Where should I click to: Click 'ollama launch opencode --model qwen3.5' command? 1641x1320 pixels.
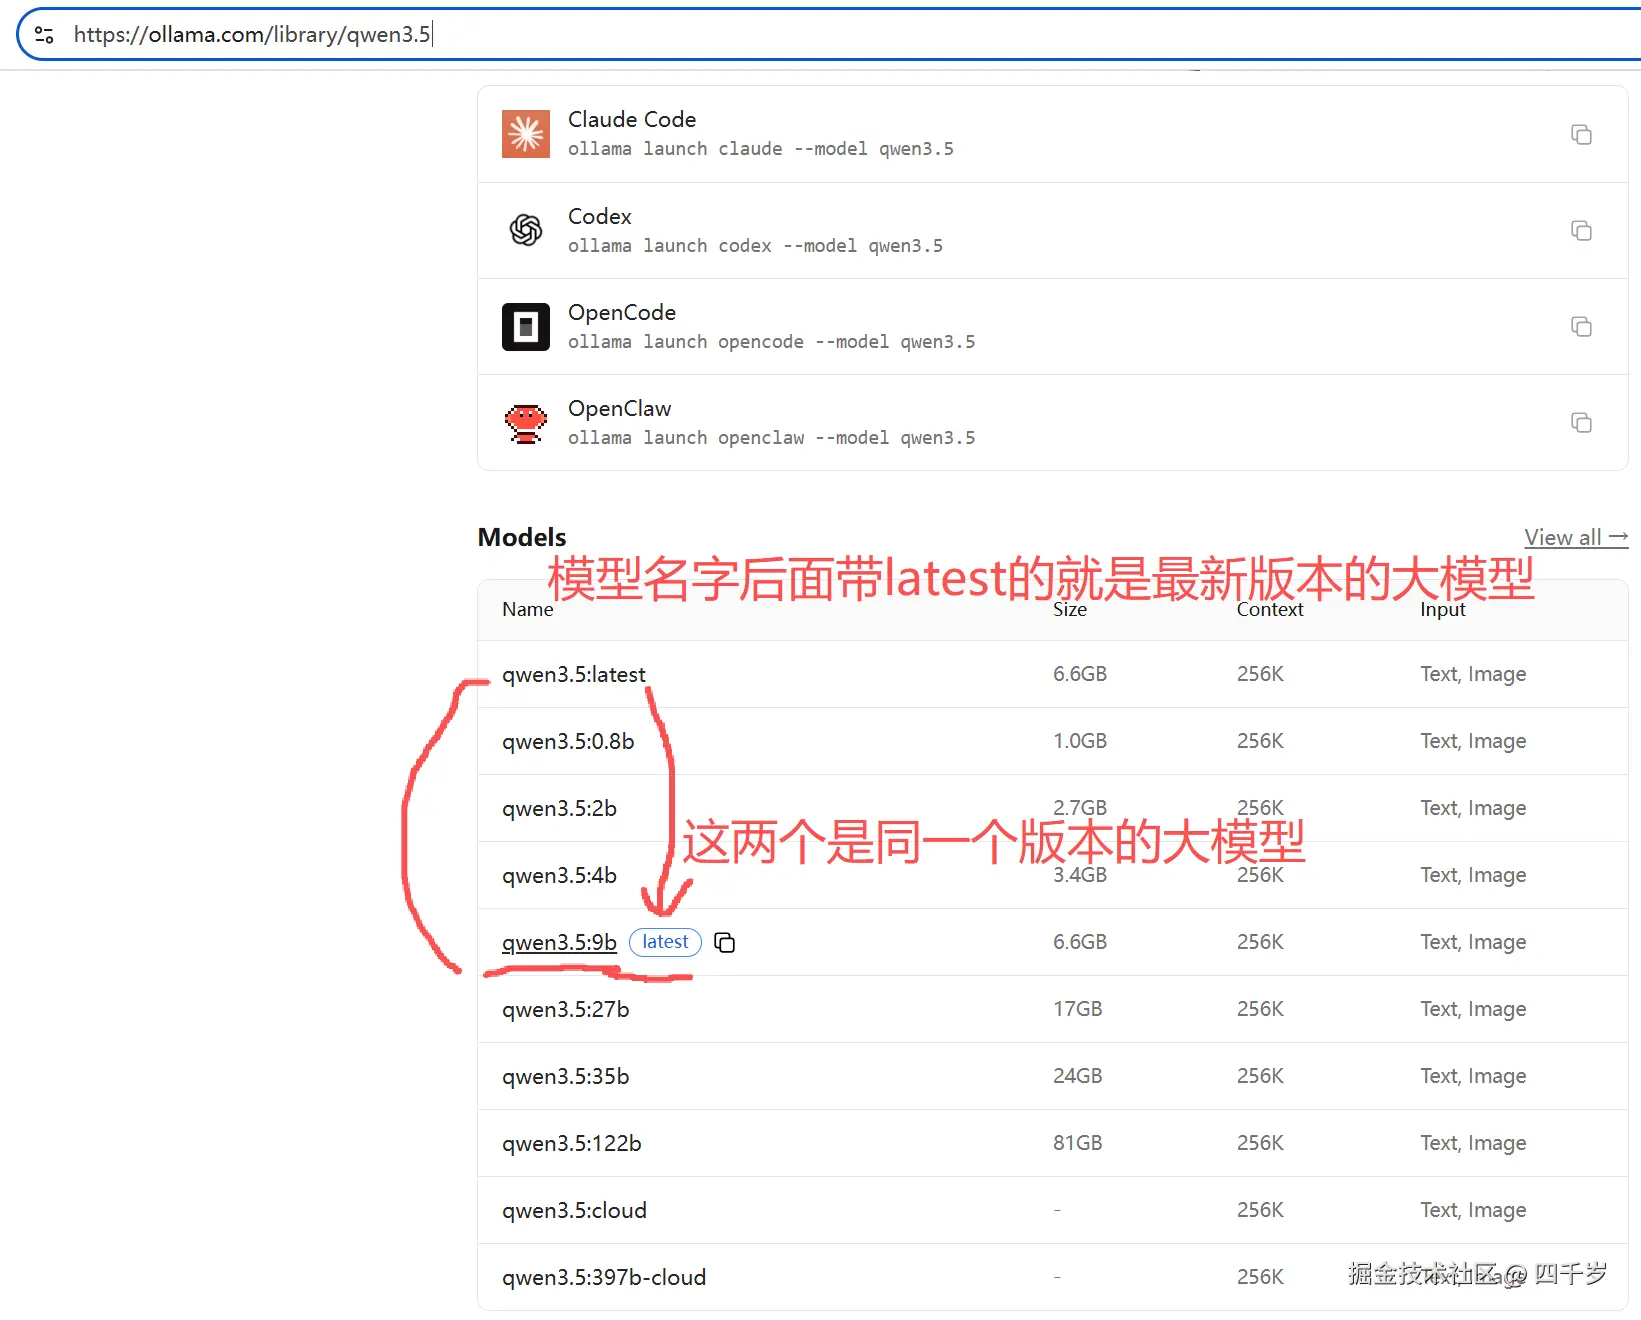(x=772, y=342)
